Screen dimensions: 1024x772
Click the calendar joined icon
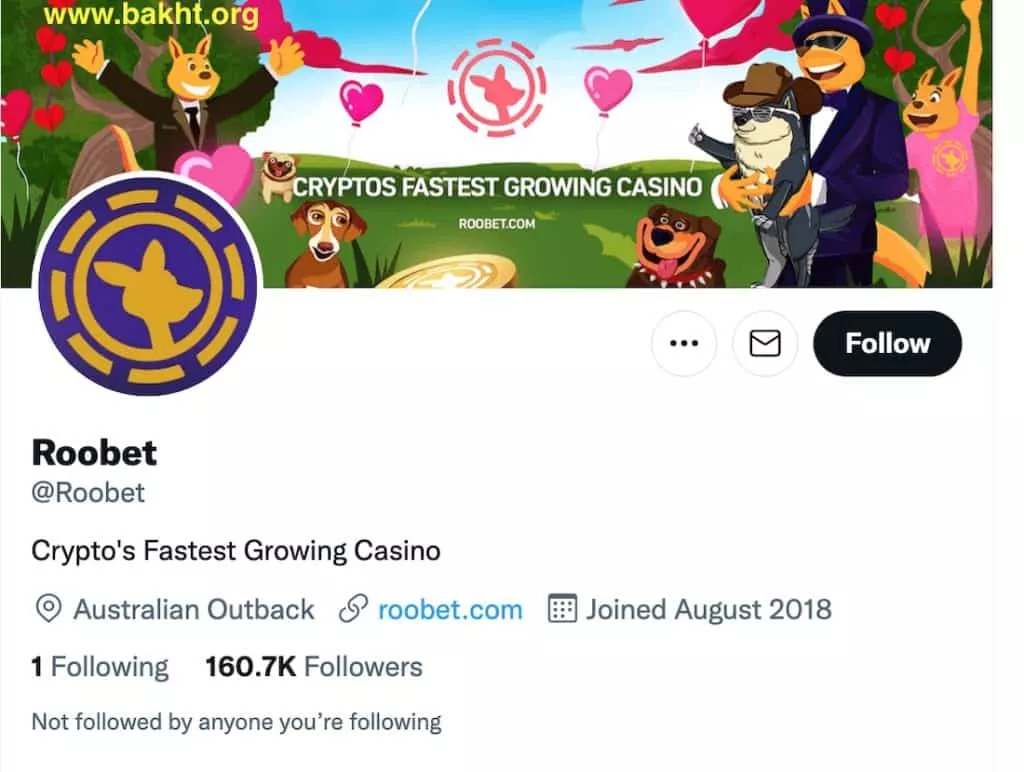pyautogui.click(x=562, y=609)
